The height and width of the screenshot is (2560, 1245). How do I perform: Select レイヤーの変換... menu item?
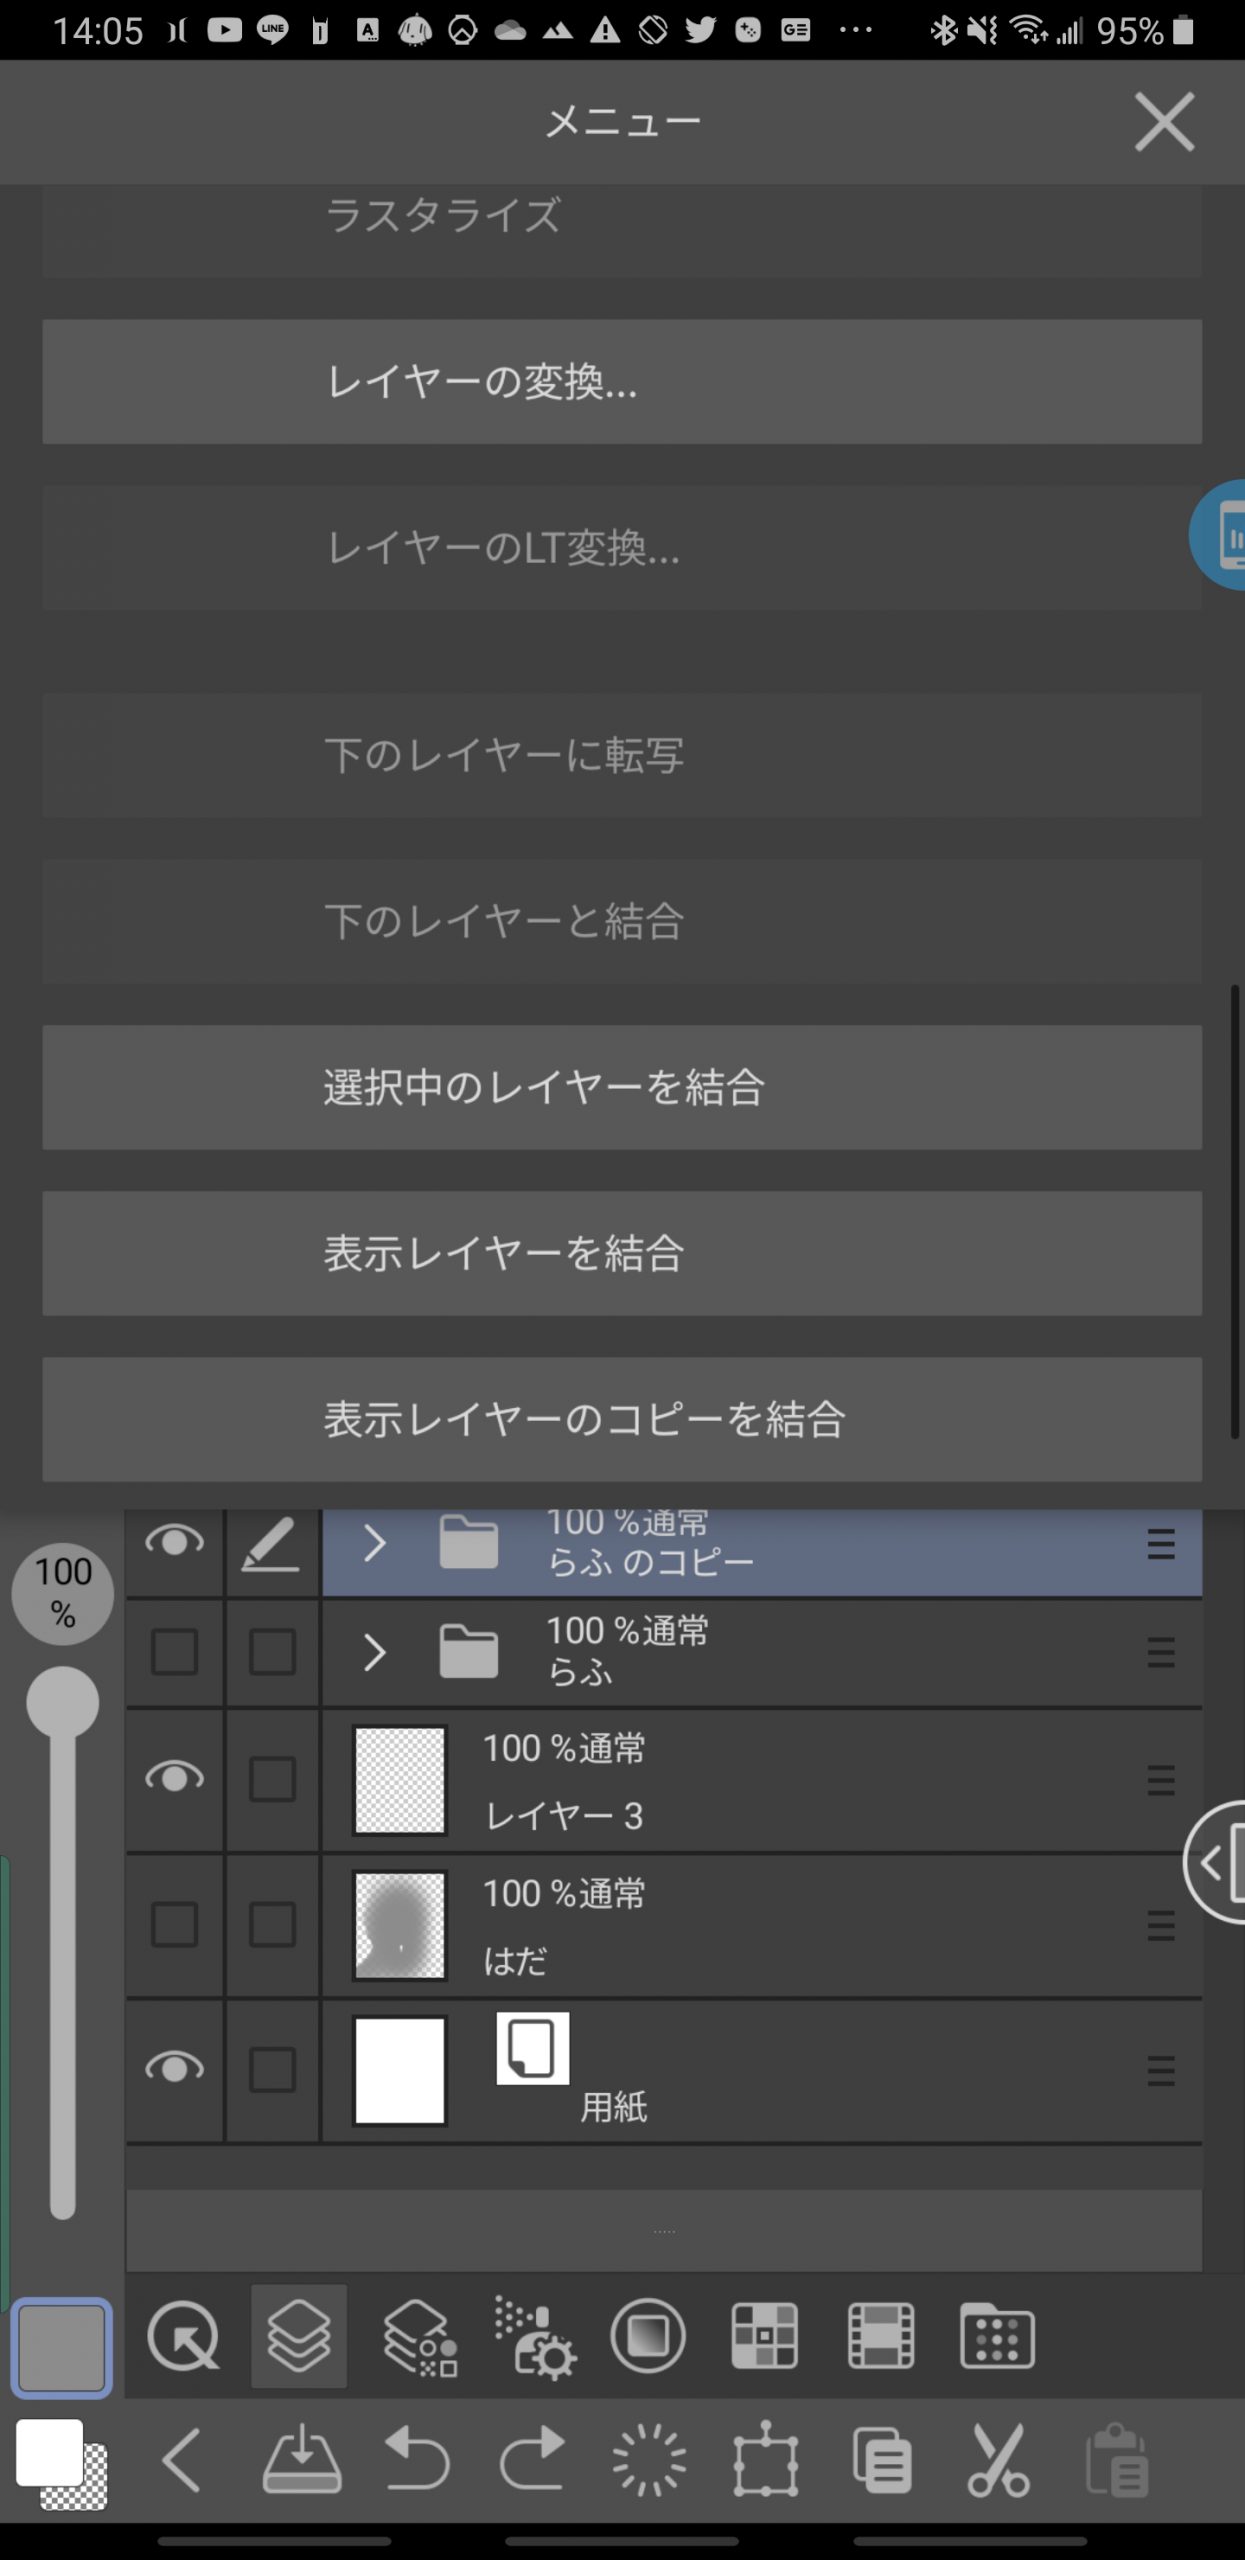pos(622,382)
